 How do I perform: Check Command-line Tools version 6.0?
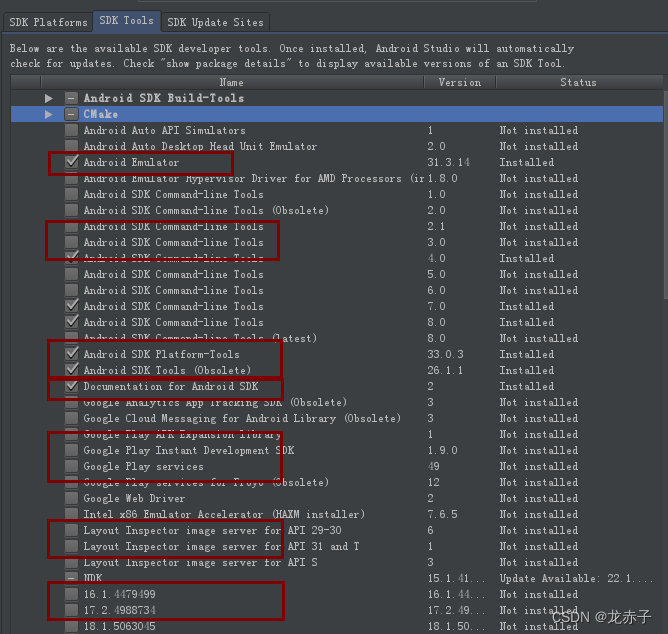click(72, 290)
